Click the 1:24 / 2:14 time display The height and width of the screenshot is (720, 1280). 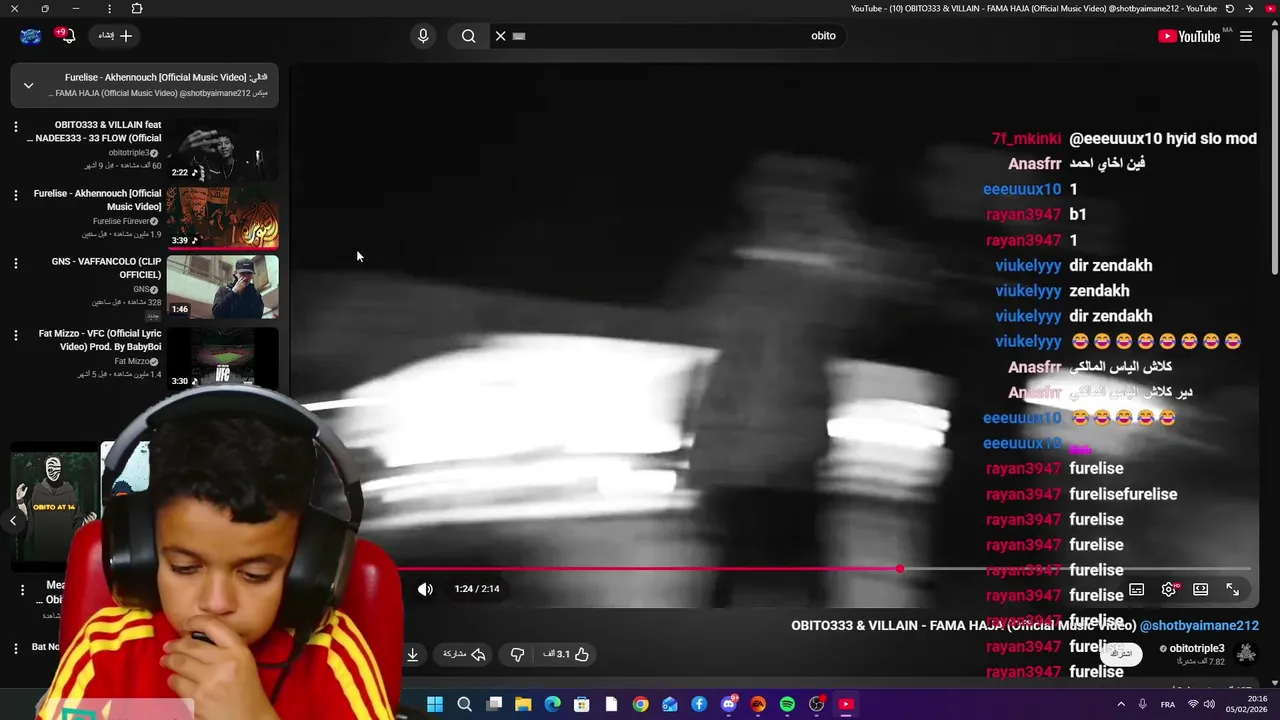click(477, 589)
